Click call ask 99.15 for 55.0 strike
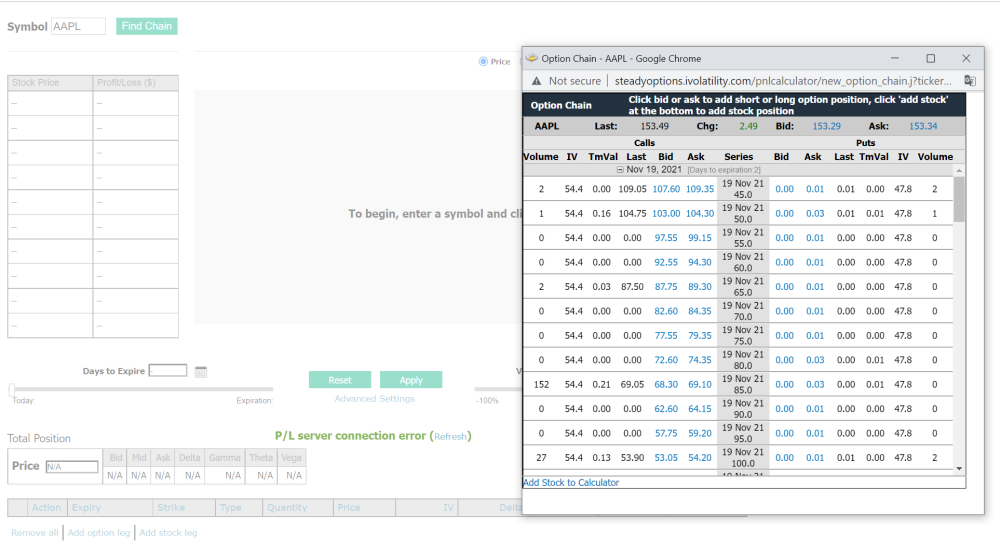This screenshot has height=555, width=1000. (x=700, y=238)
